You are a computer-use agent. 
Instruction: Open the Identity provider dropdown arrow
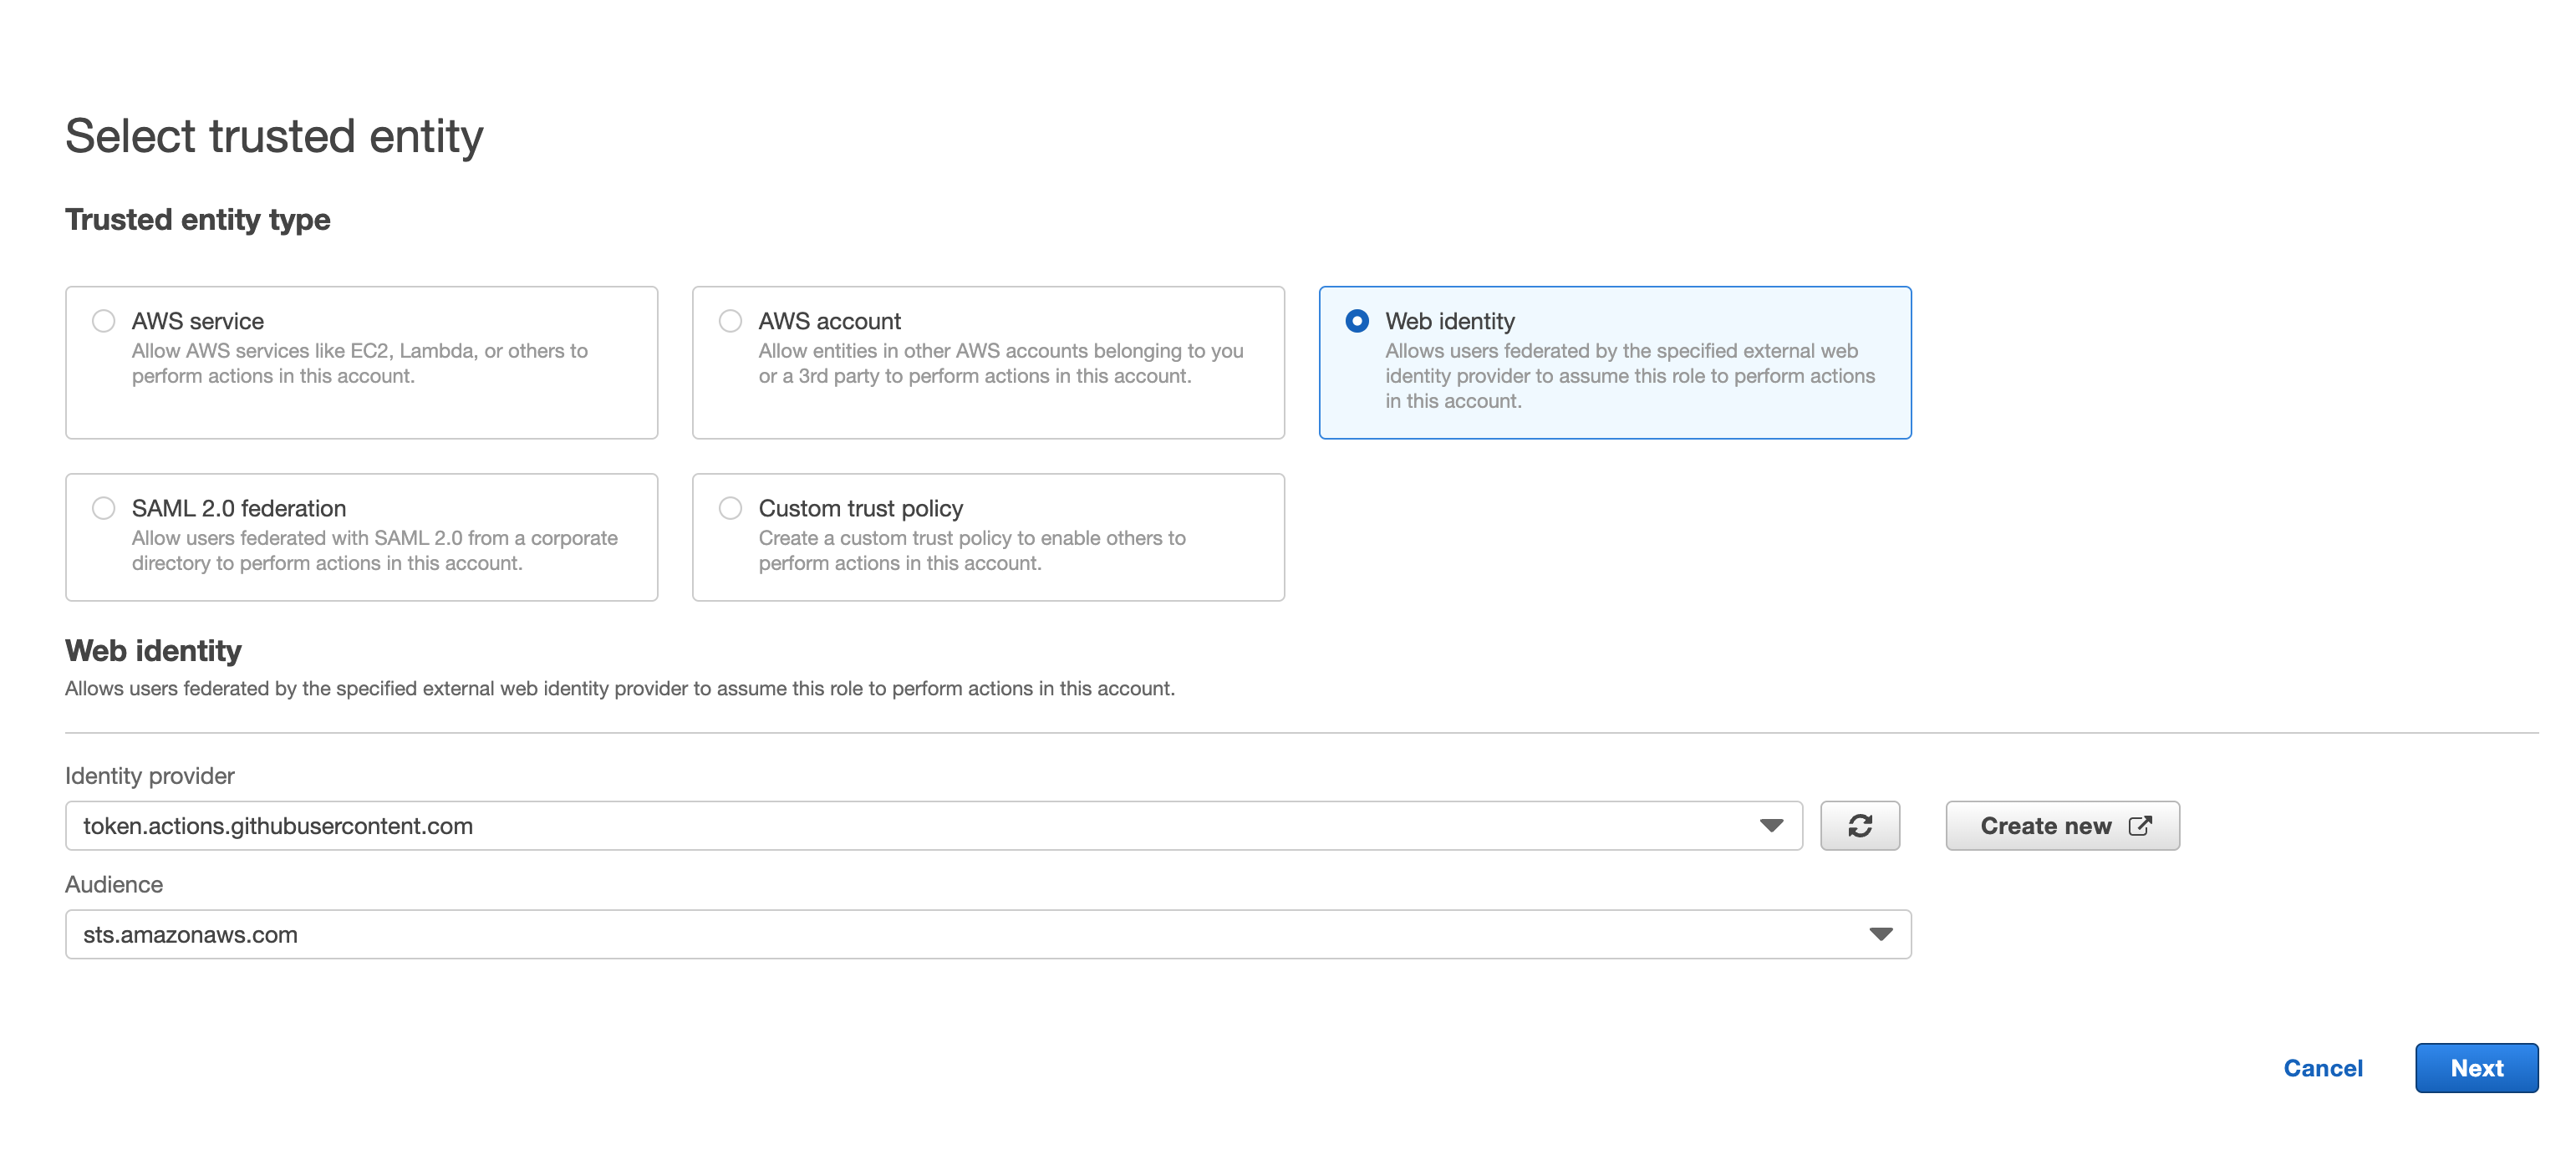tap(1771, 826)
